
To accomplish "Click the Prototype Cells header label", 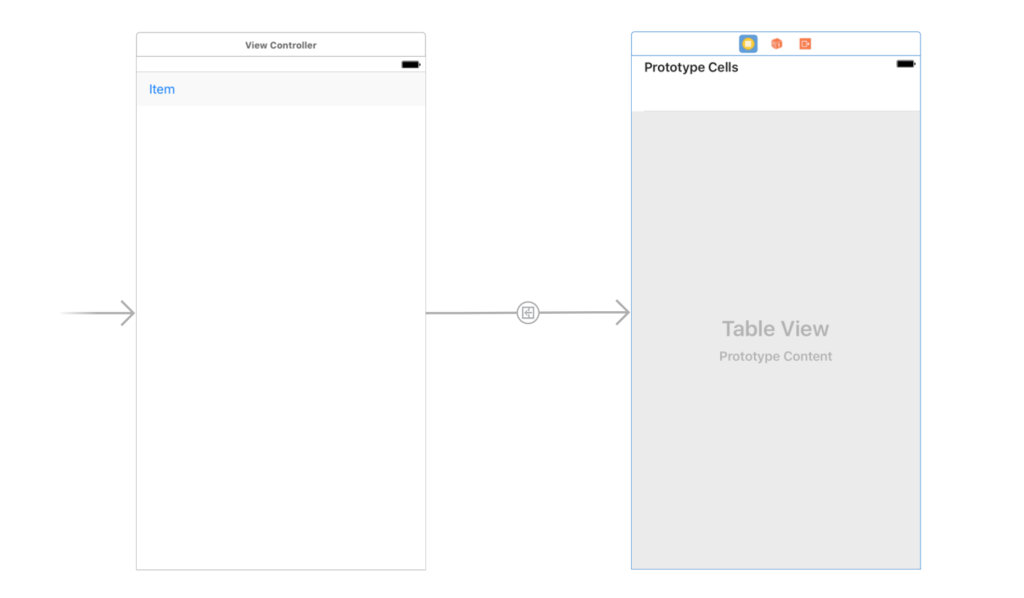I will 691,68.
